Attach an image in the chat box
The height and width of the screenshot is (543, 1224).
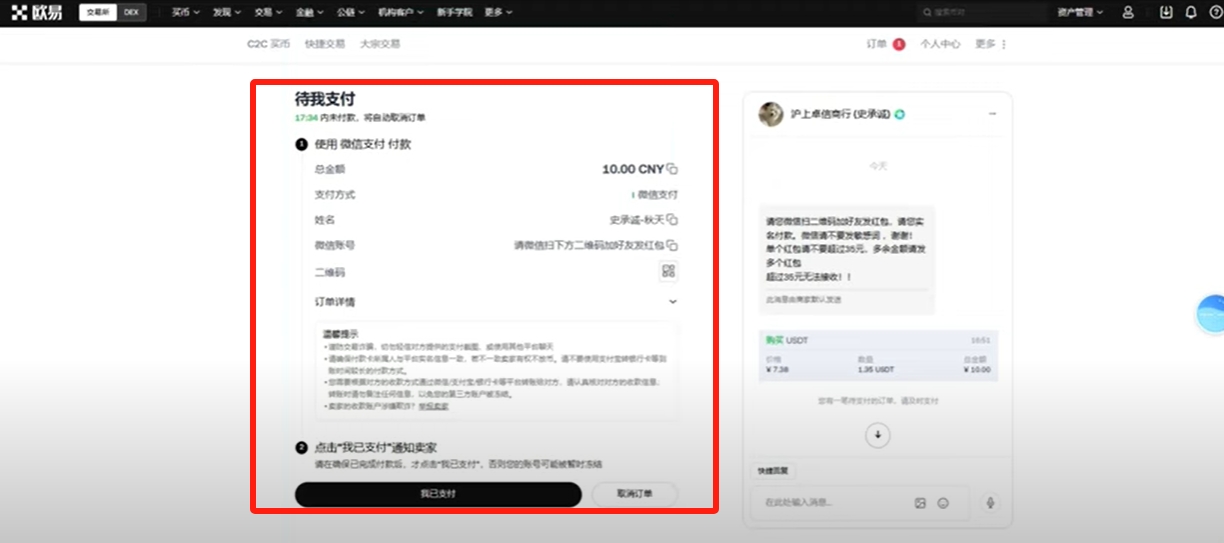pos(920,503)
